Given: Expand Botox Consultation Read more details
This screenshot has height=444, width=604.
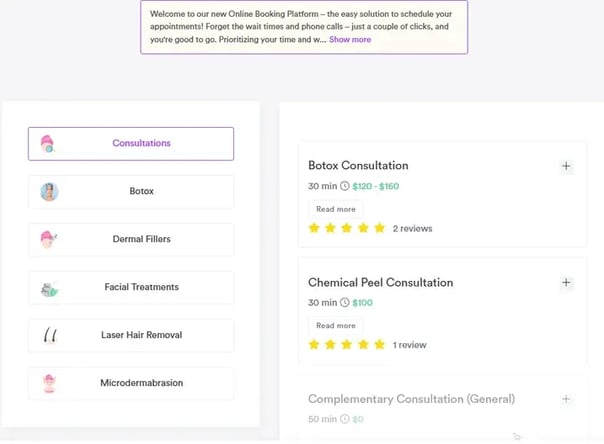Looking at the screenshot, I should click(336, 209).
